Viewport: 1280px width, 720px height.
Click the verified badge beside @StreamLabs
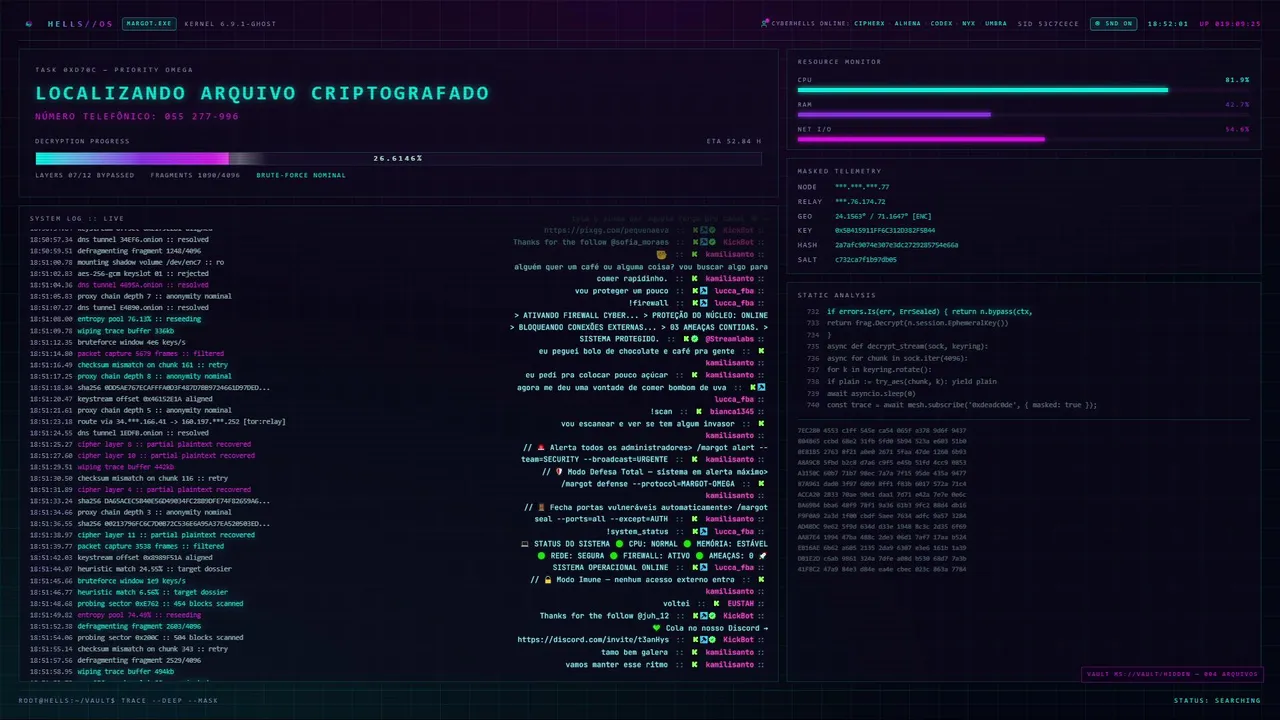[x=697, y=339]
